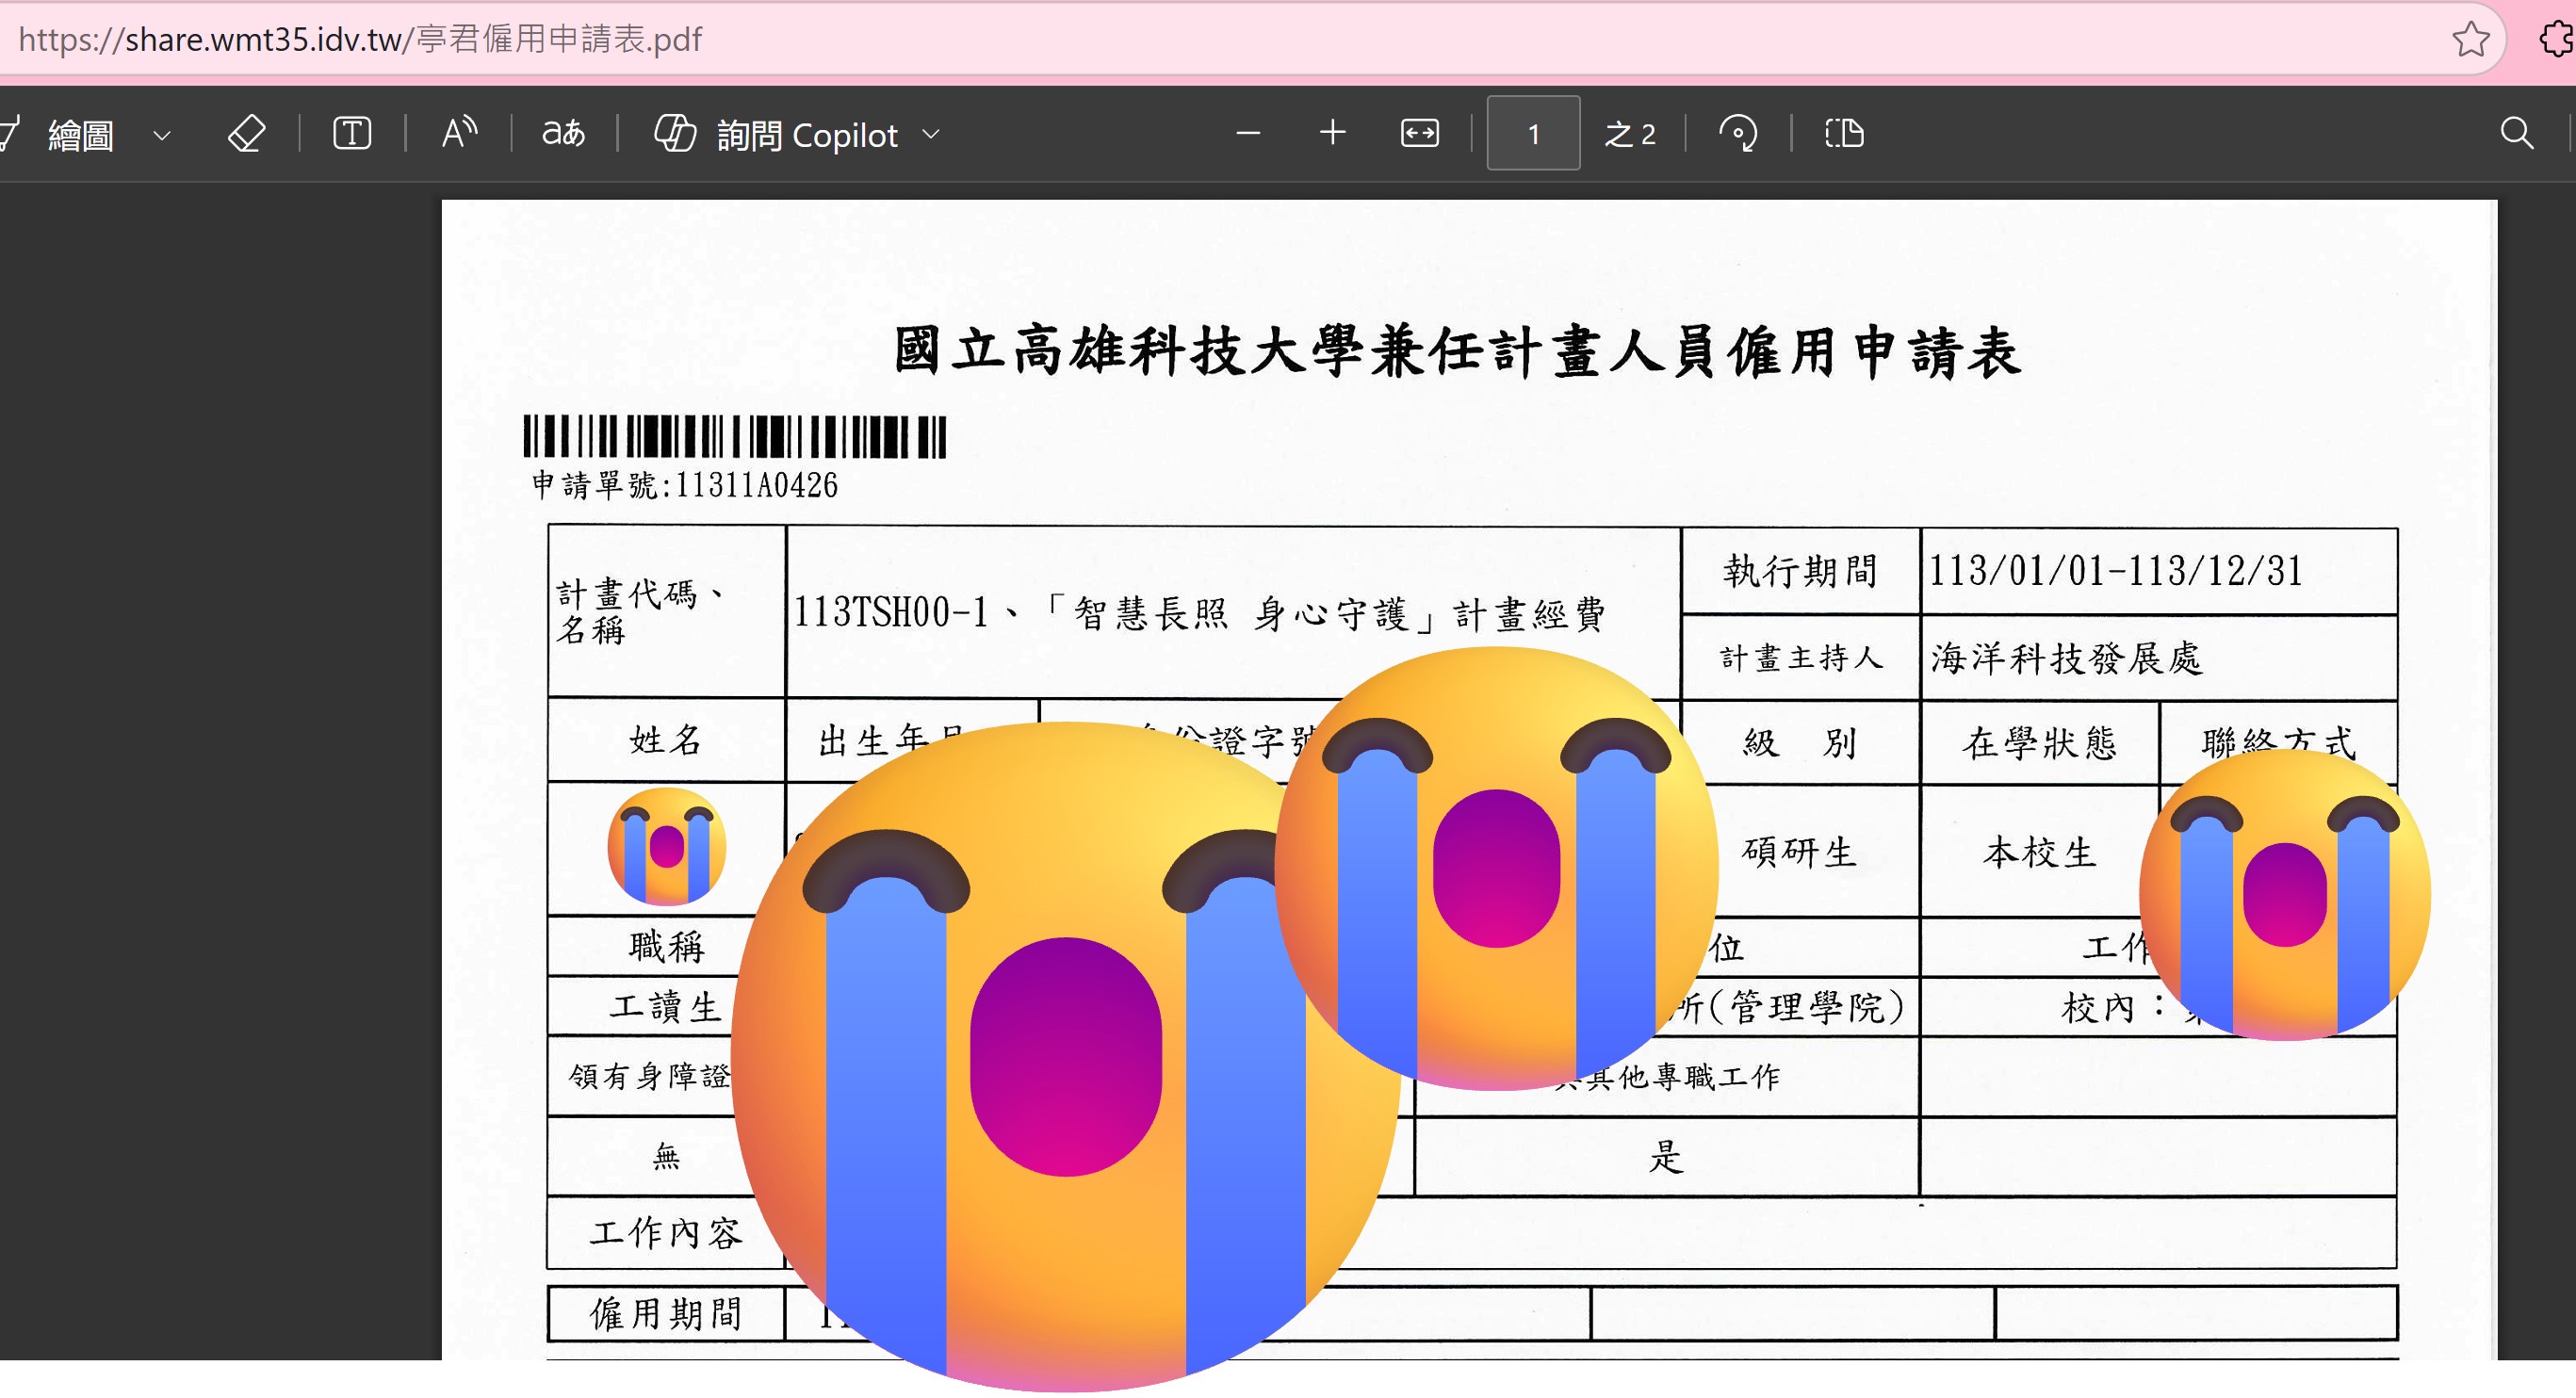Rotate the PDF page

pyautogui.click(x=1738, y=133)
